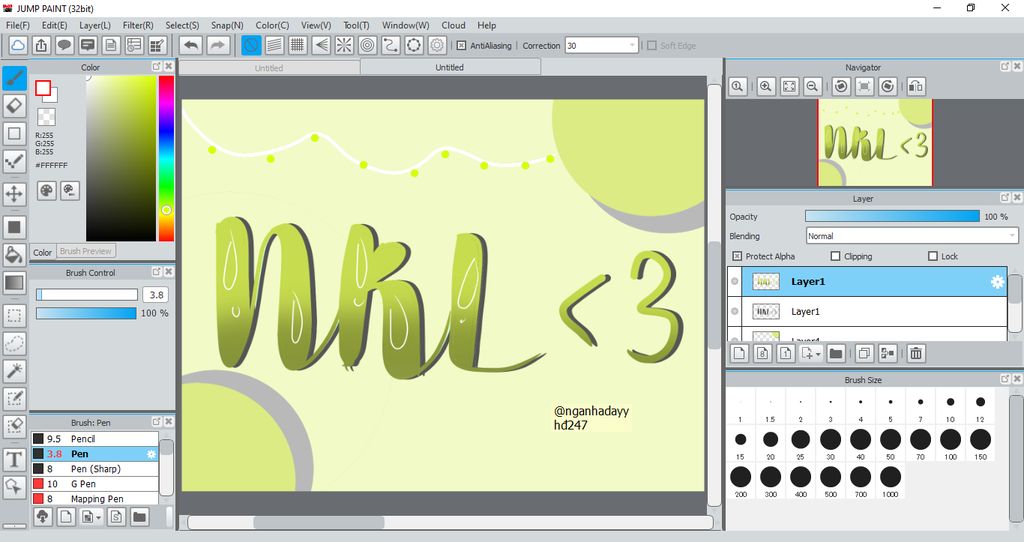
Task: Select the Mapping Pen brush
Action: (x=95, y=499)
